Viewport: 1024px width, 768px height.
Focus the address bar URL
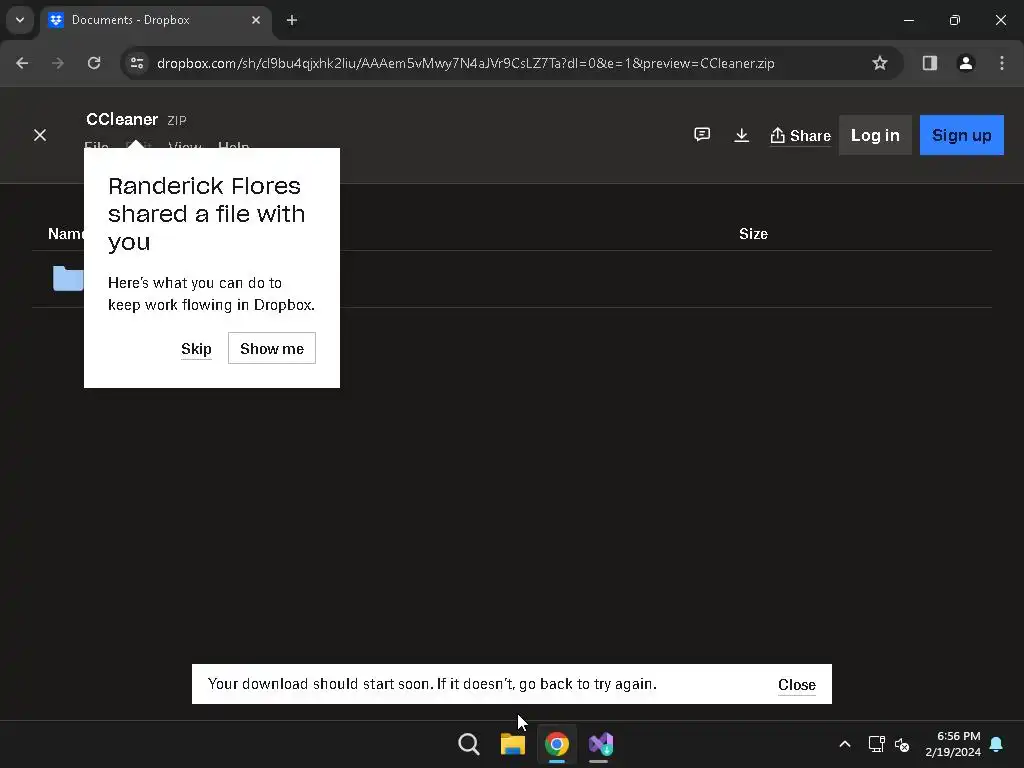(465, 63)
